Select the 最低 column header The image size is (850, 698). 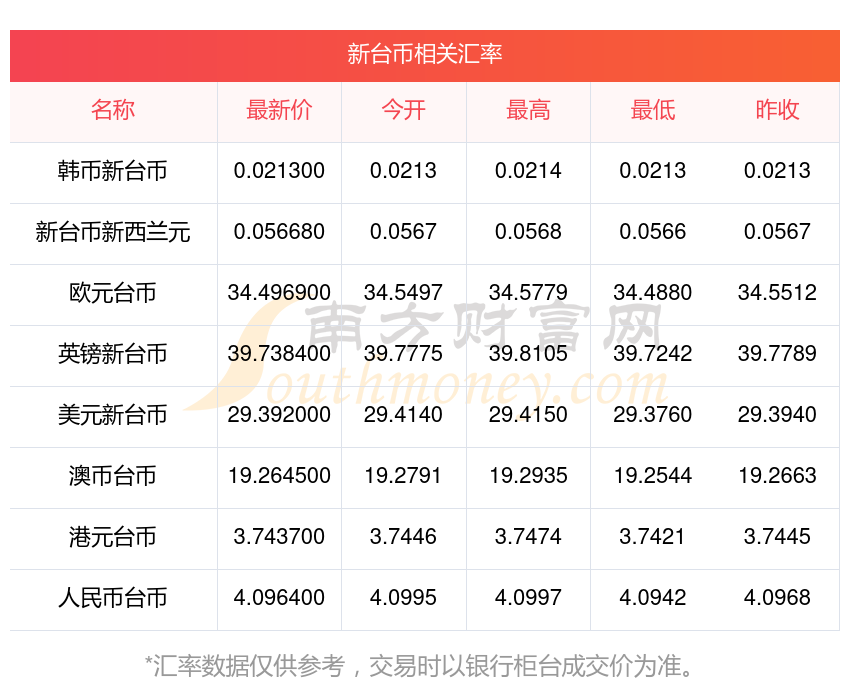pos(653,110)
